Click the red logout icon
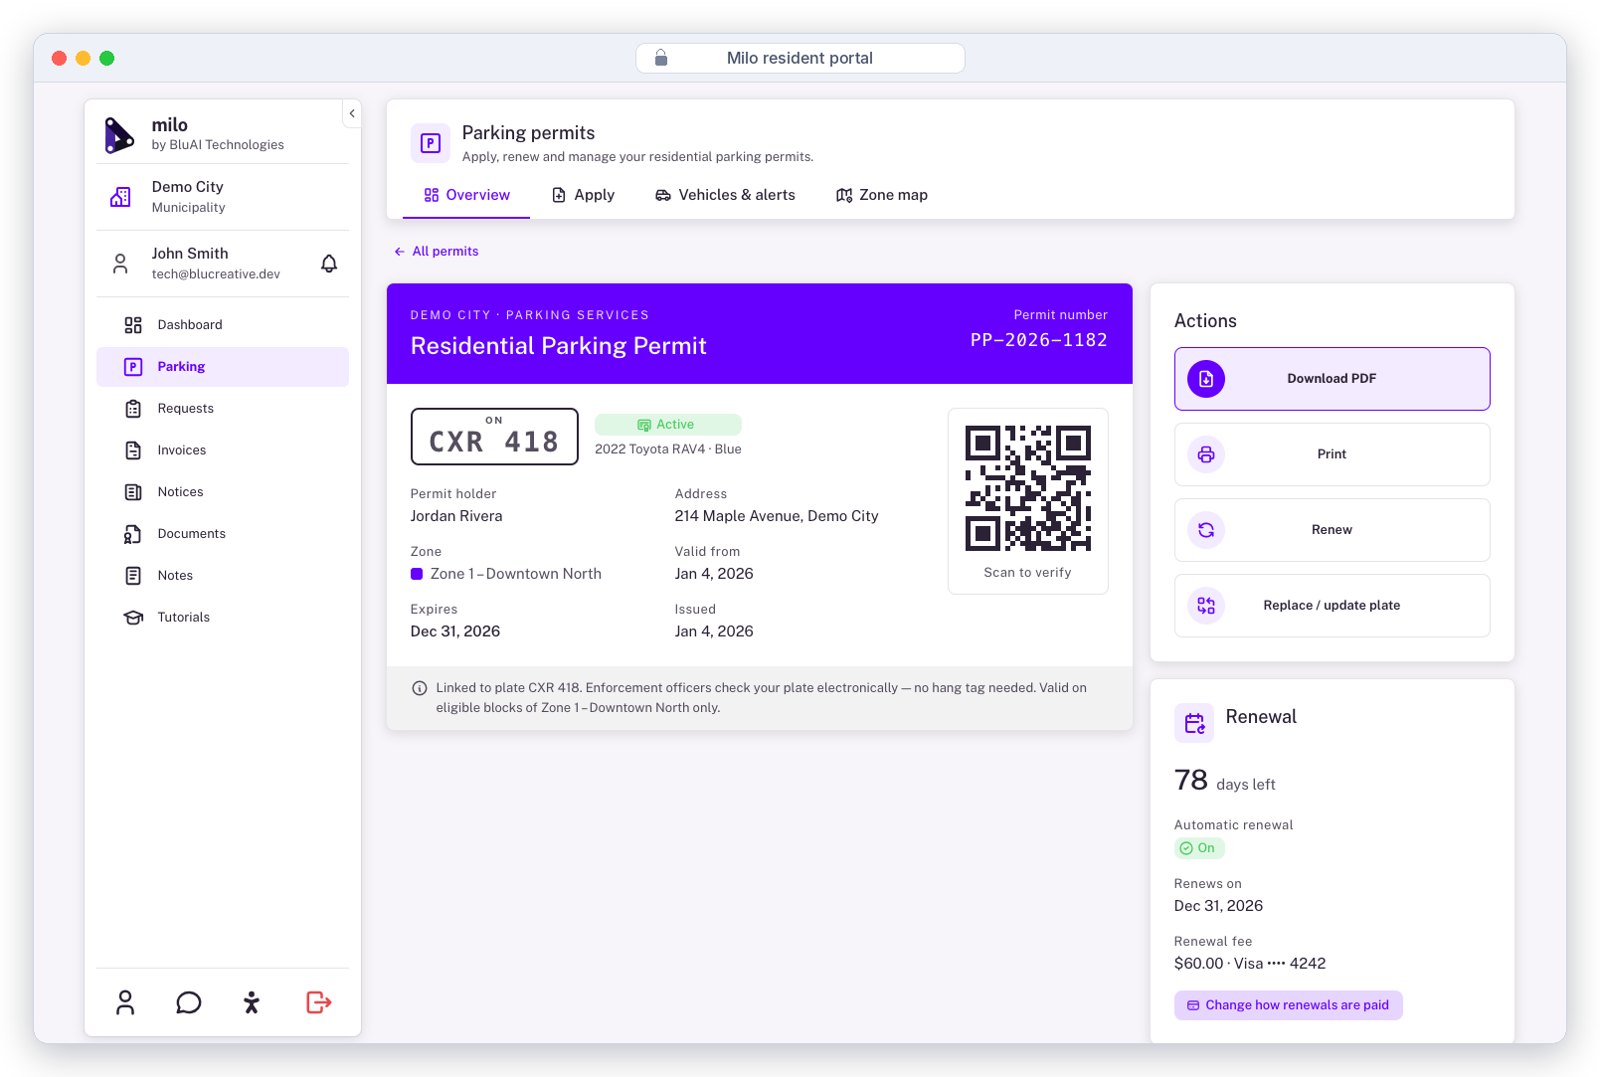 click(x=318, y=1003)
